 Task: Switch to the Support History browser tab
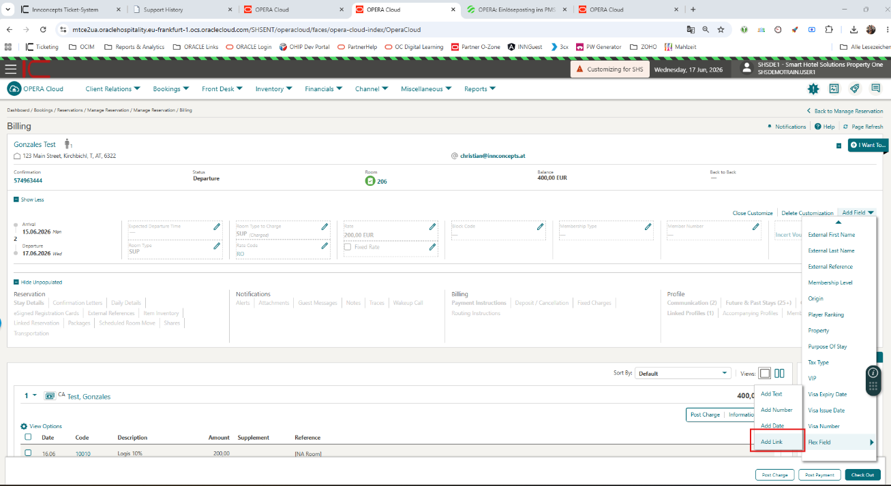182,10
